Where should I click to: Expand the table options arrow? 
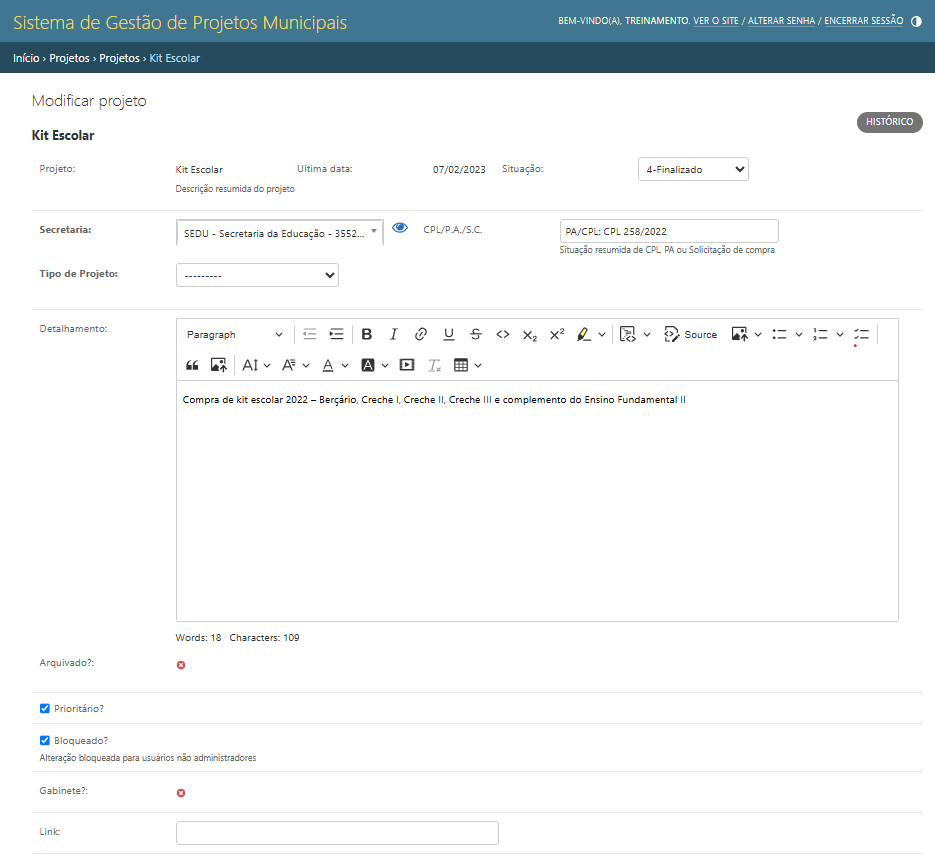point(478,365)
